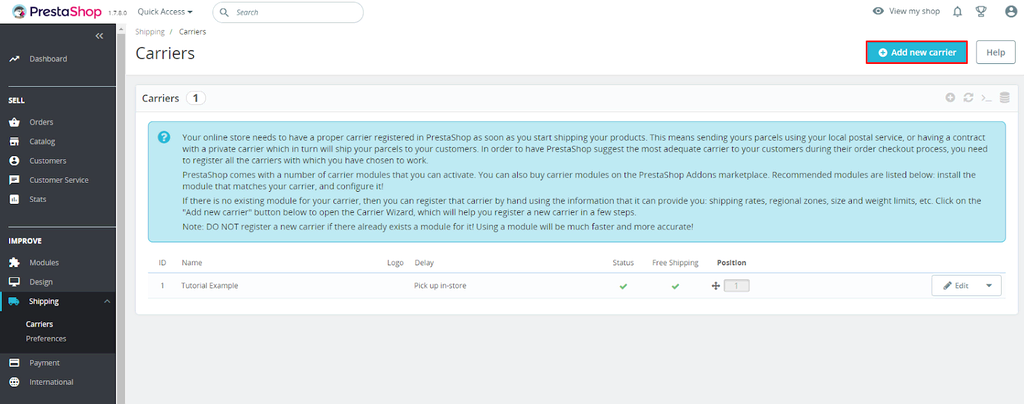Open the Orders menu in sidebar
Image resolution: width=1024 pixels, height=404 pixels.
point(41,122)
